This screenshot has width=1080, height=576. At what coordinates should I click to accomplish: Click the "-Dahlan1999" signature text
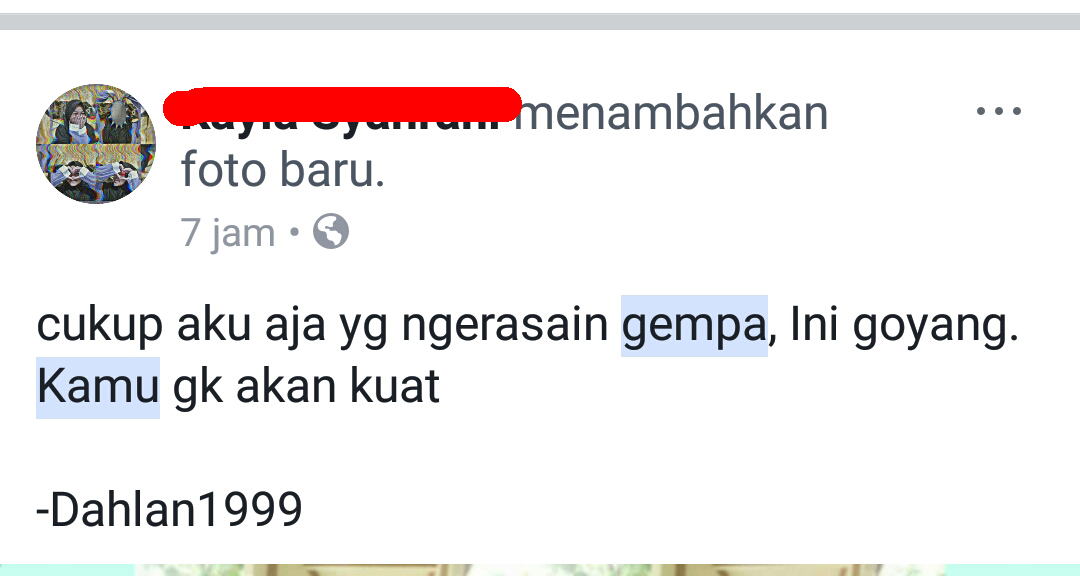169,510
